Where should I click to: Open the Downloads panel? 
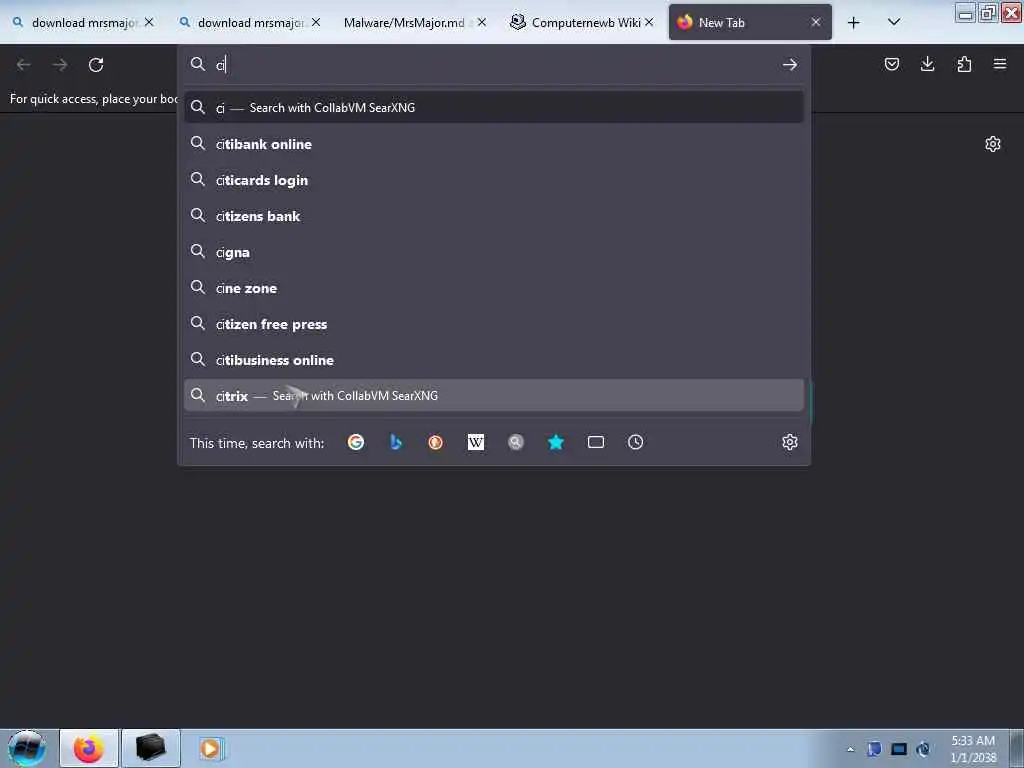click(927, 64)
